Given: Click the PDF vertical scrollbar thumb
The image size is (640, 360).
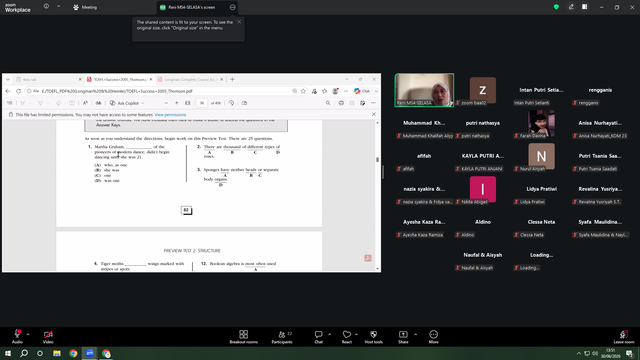Looking at the screenshot, I should coord(378,160).
